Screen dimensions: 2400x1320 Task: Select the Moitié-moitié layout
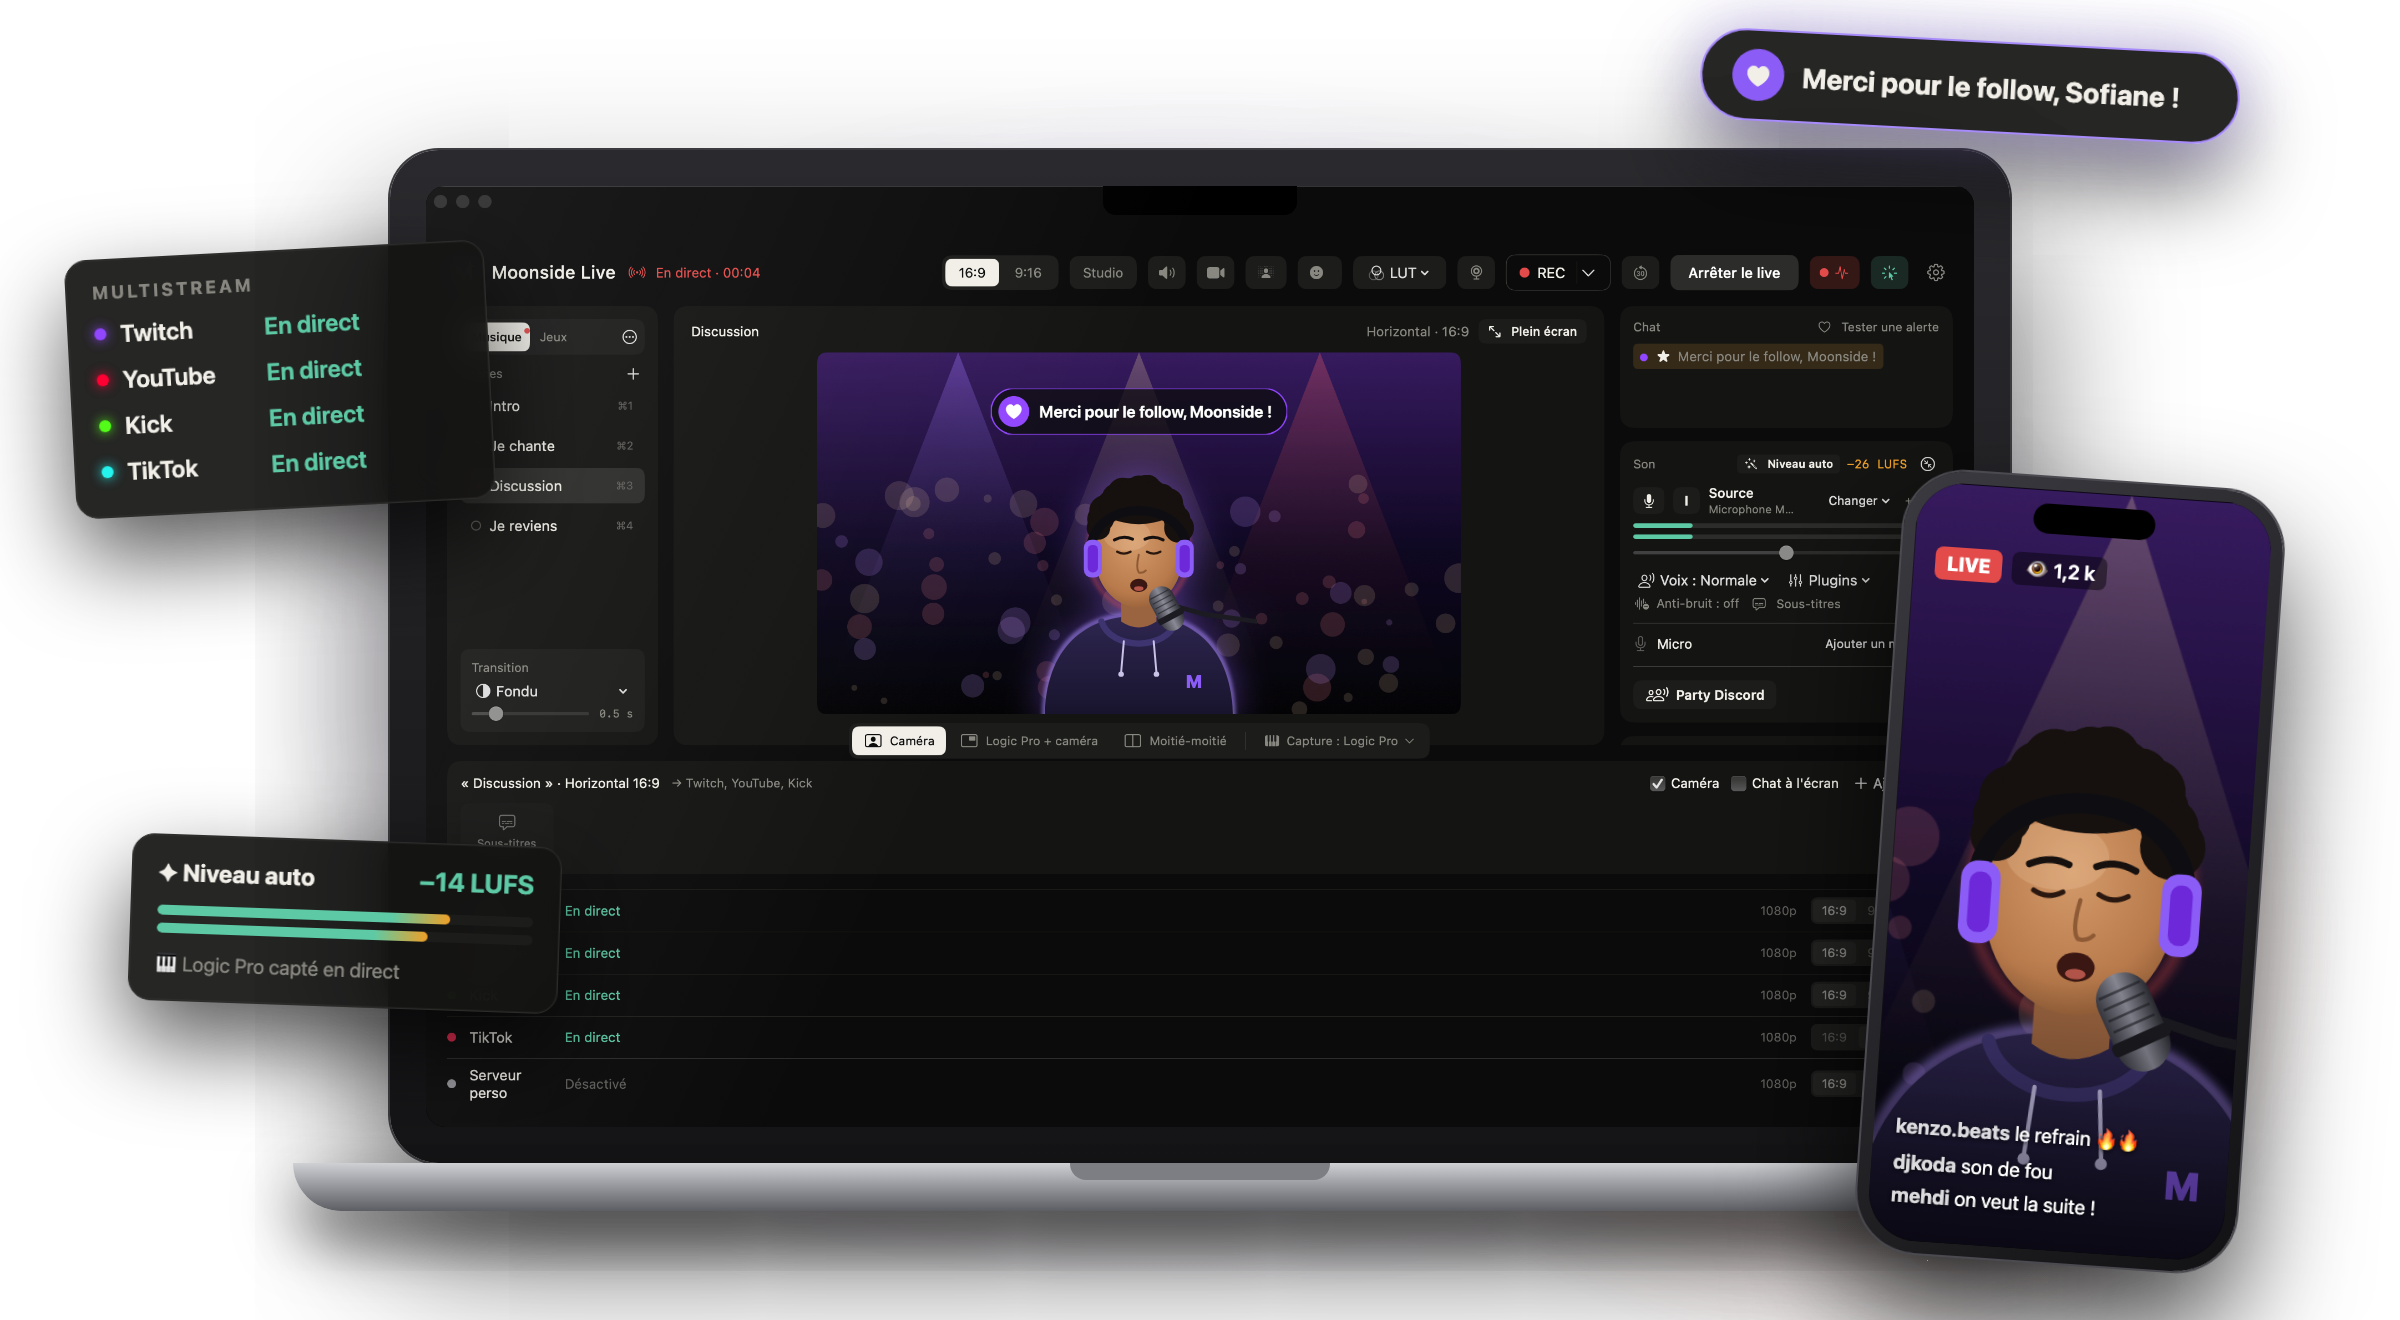1175,741
